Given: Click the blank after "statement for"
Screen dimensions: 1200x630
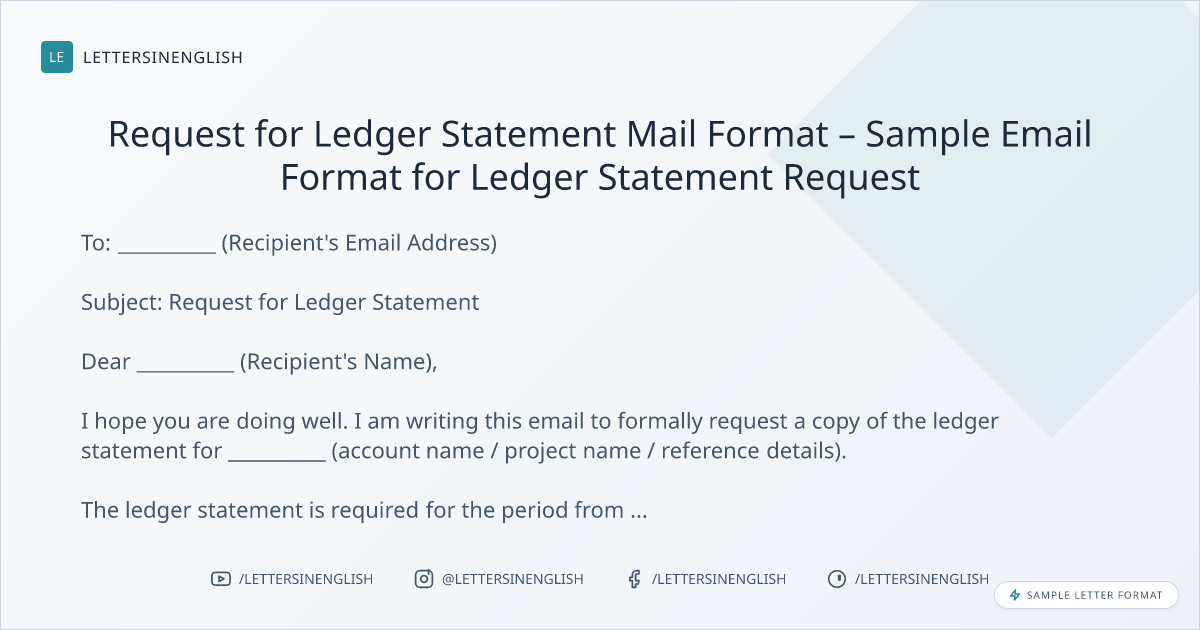Looking at the screenshot, I should tap(277, 451).
